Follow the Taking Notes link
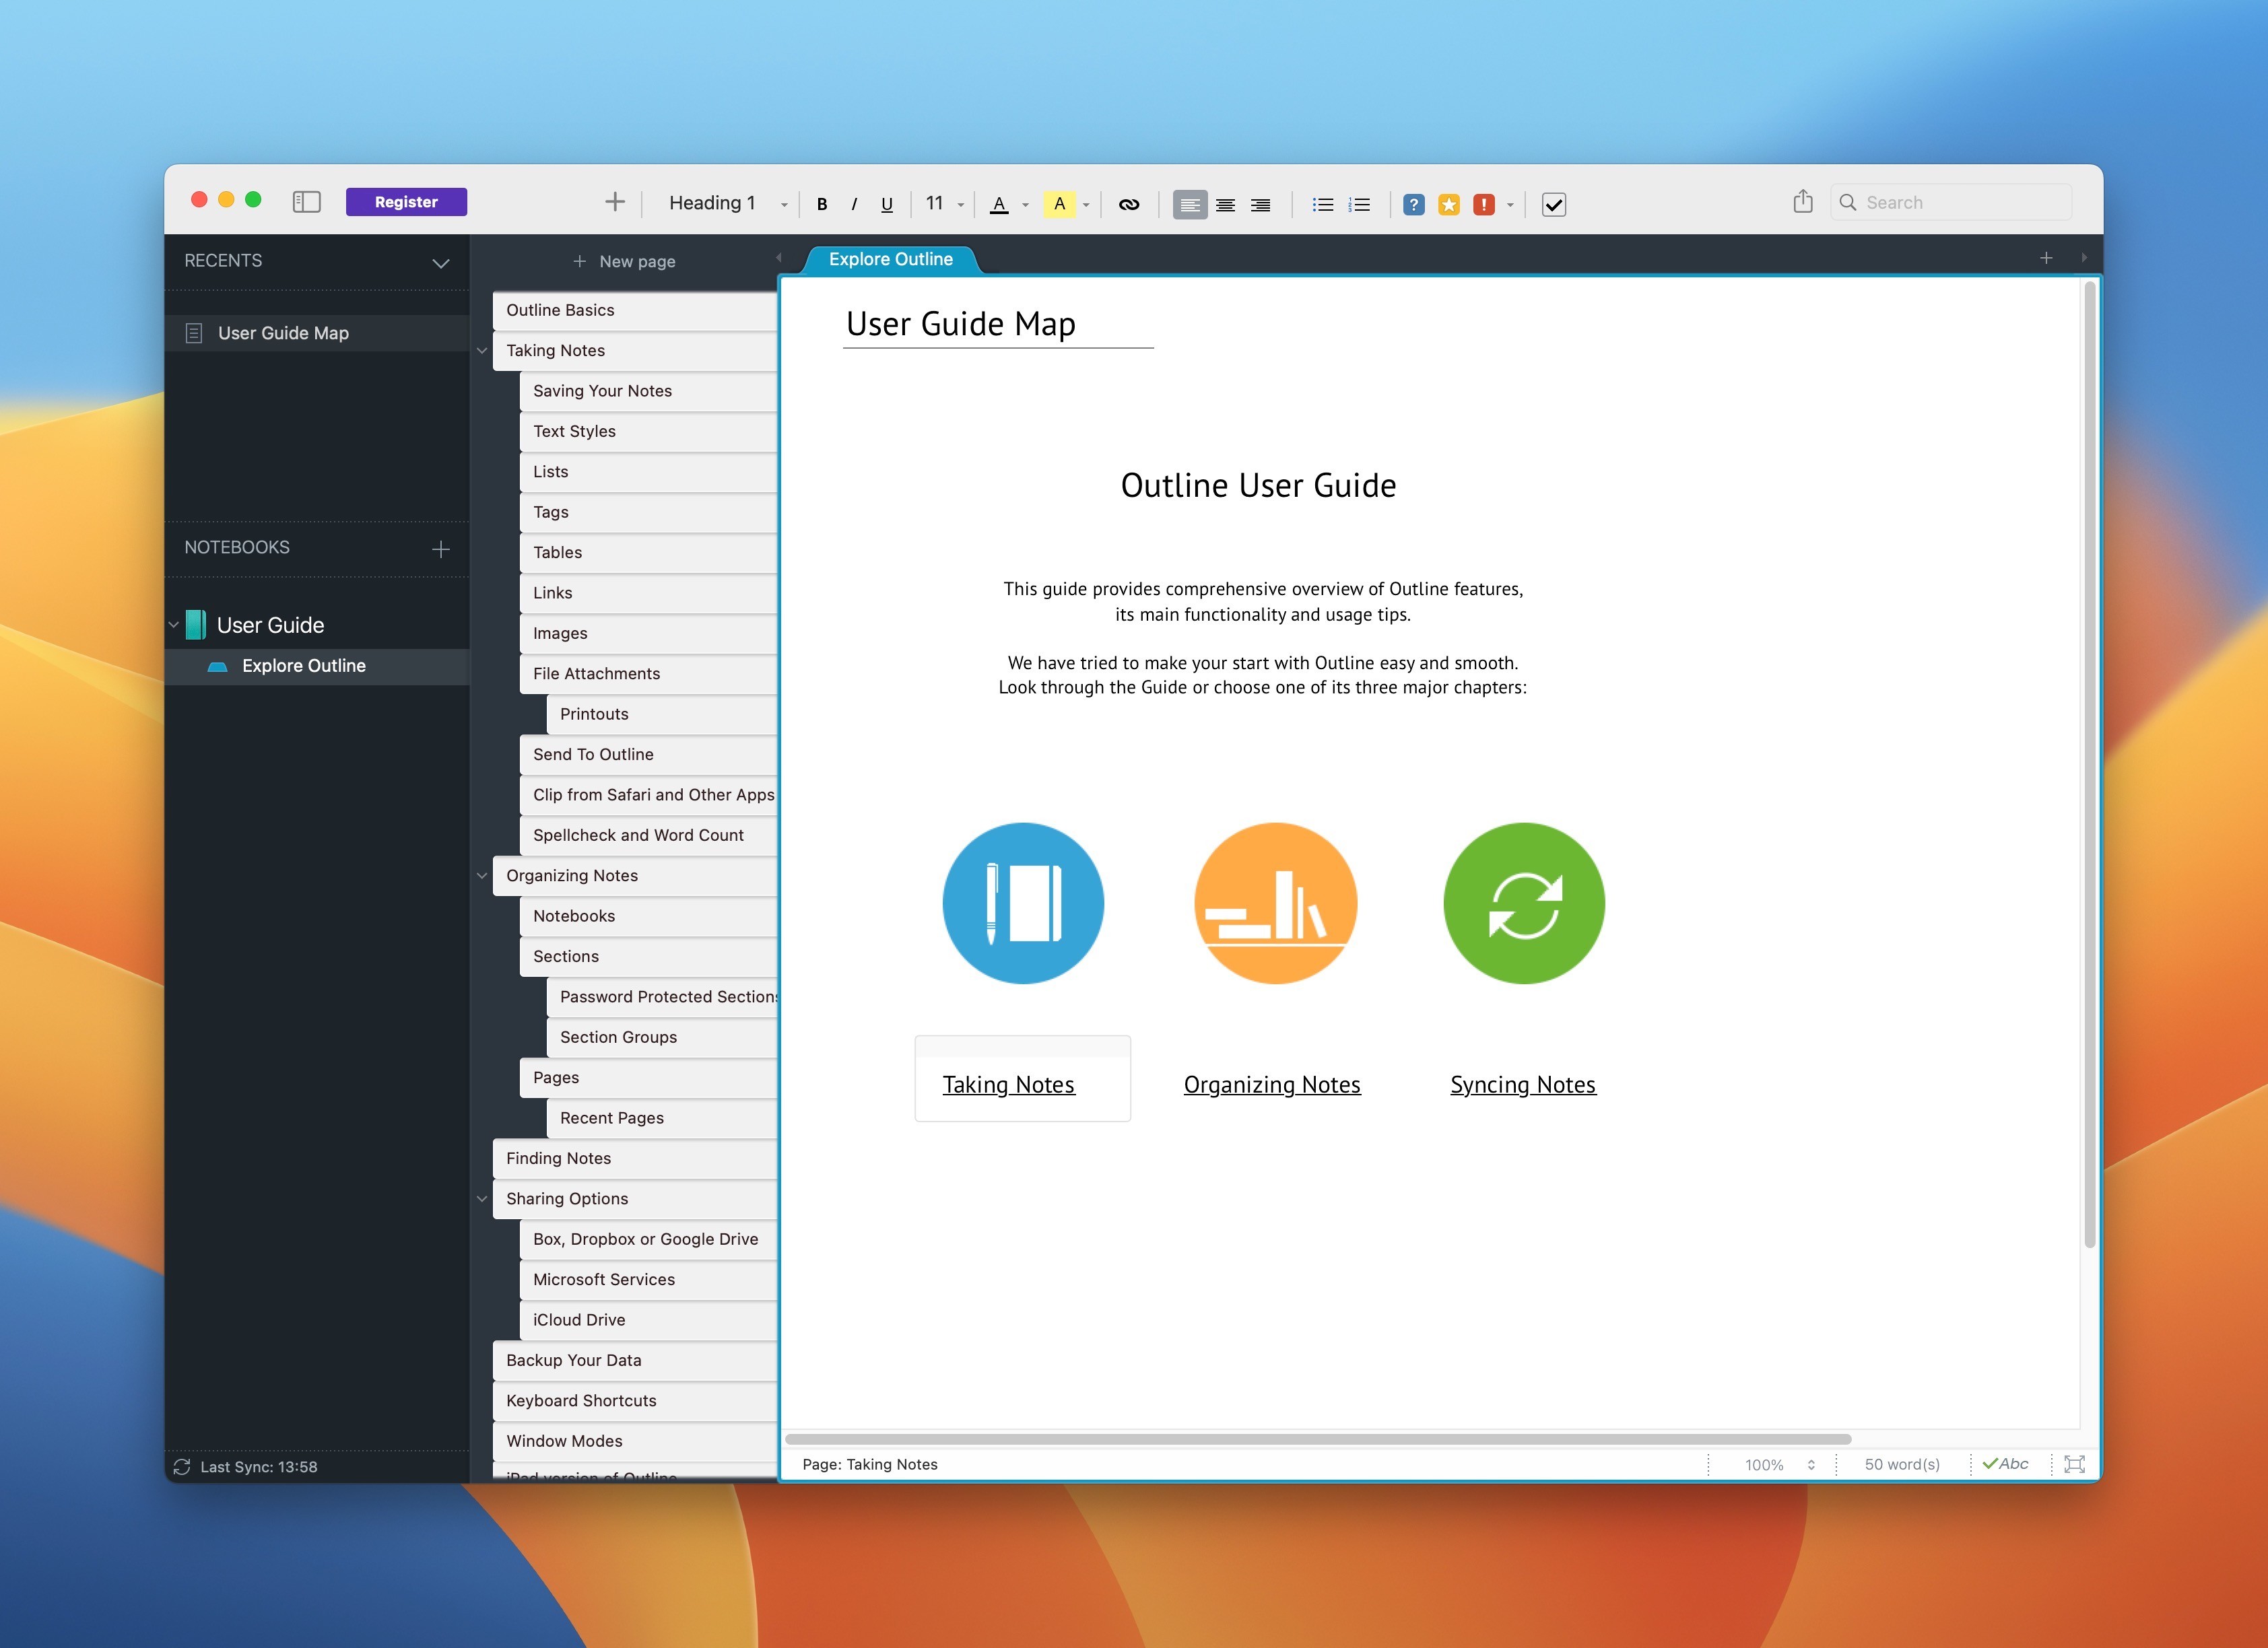2268x1648 pixels. coord(1008,1085)
